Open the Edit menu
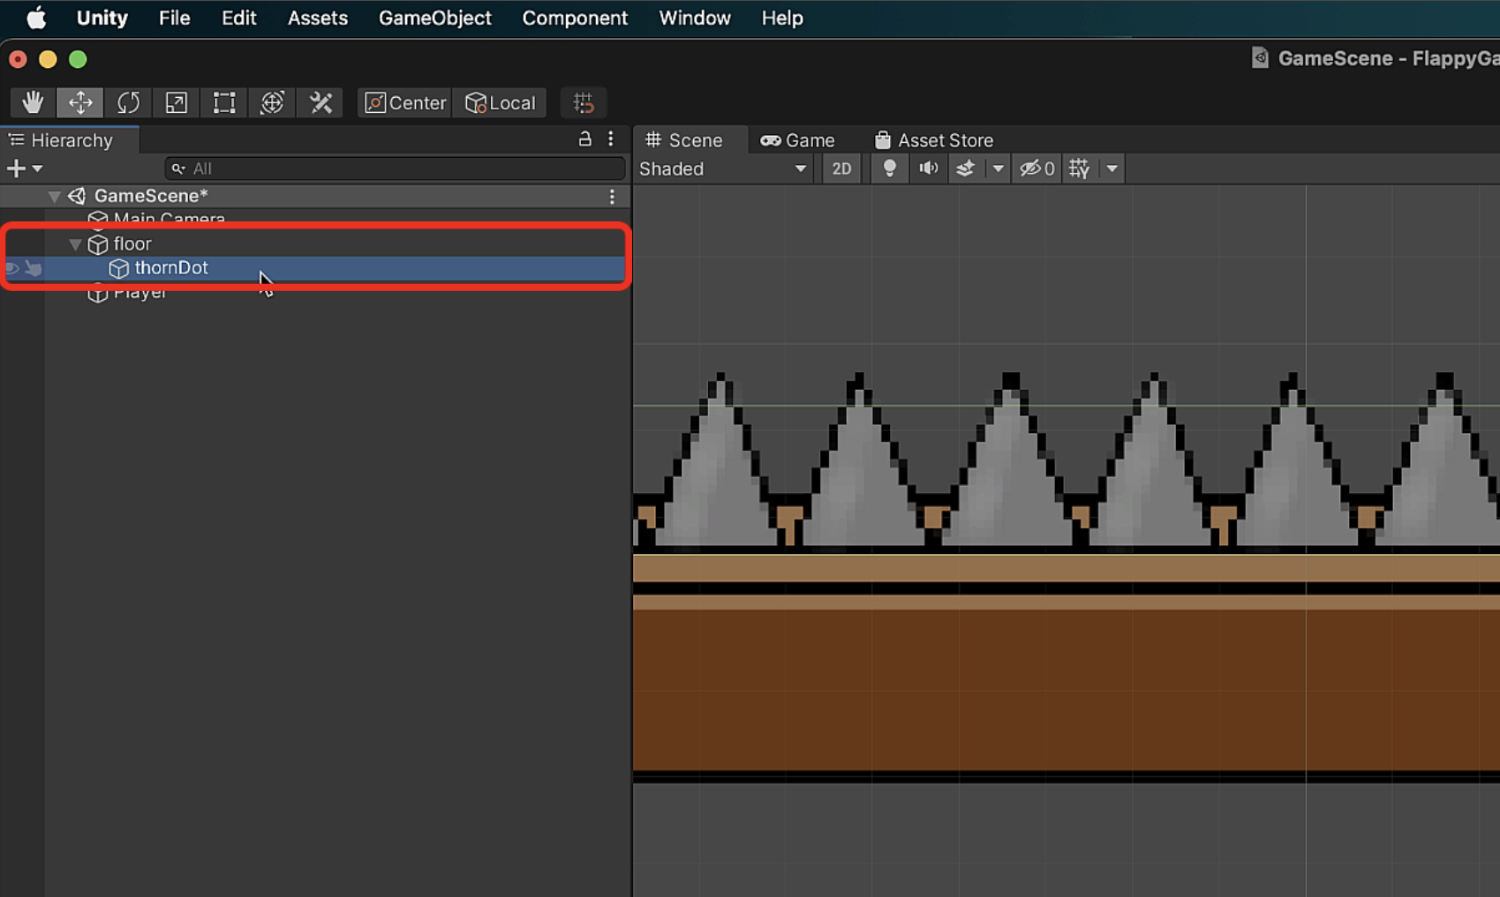The width and height of the screenshot is (1500, 897). point(239,18)
